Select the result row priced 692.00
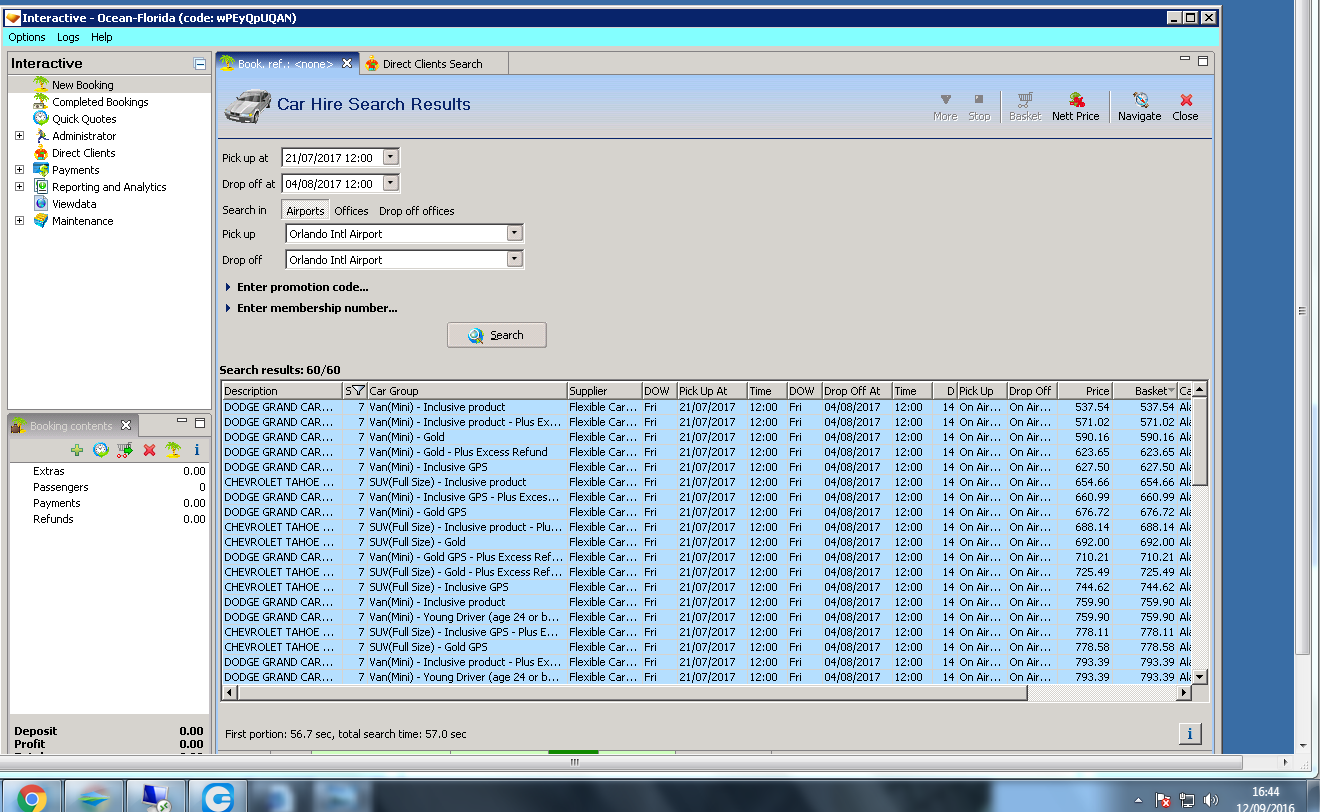 tap(707, 542)
